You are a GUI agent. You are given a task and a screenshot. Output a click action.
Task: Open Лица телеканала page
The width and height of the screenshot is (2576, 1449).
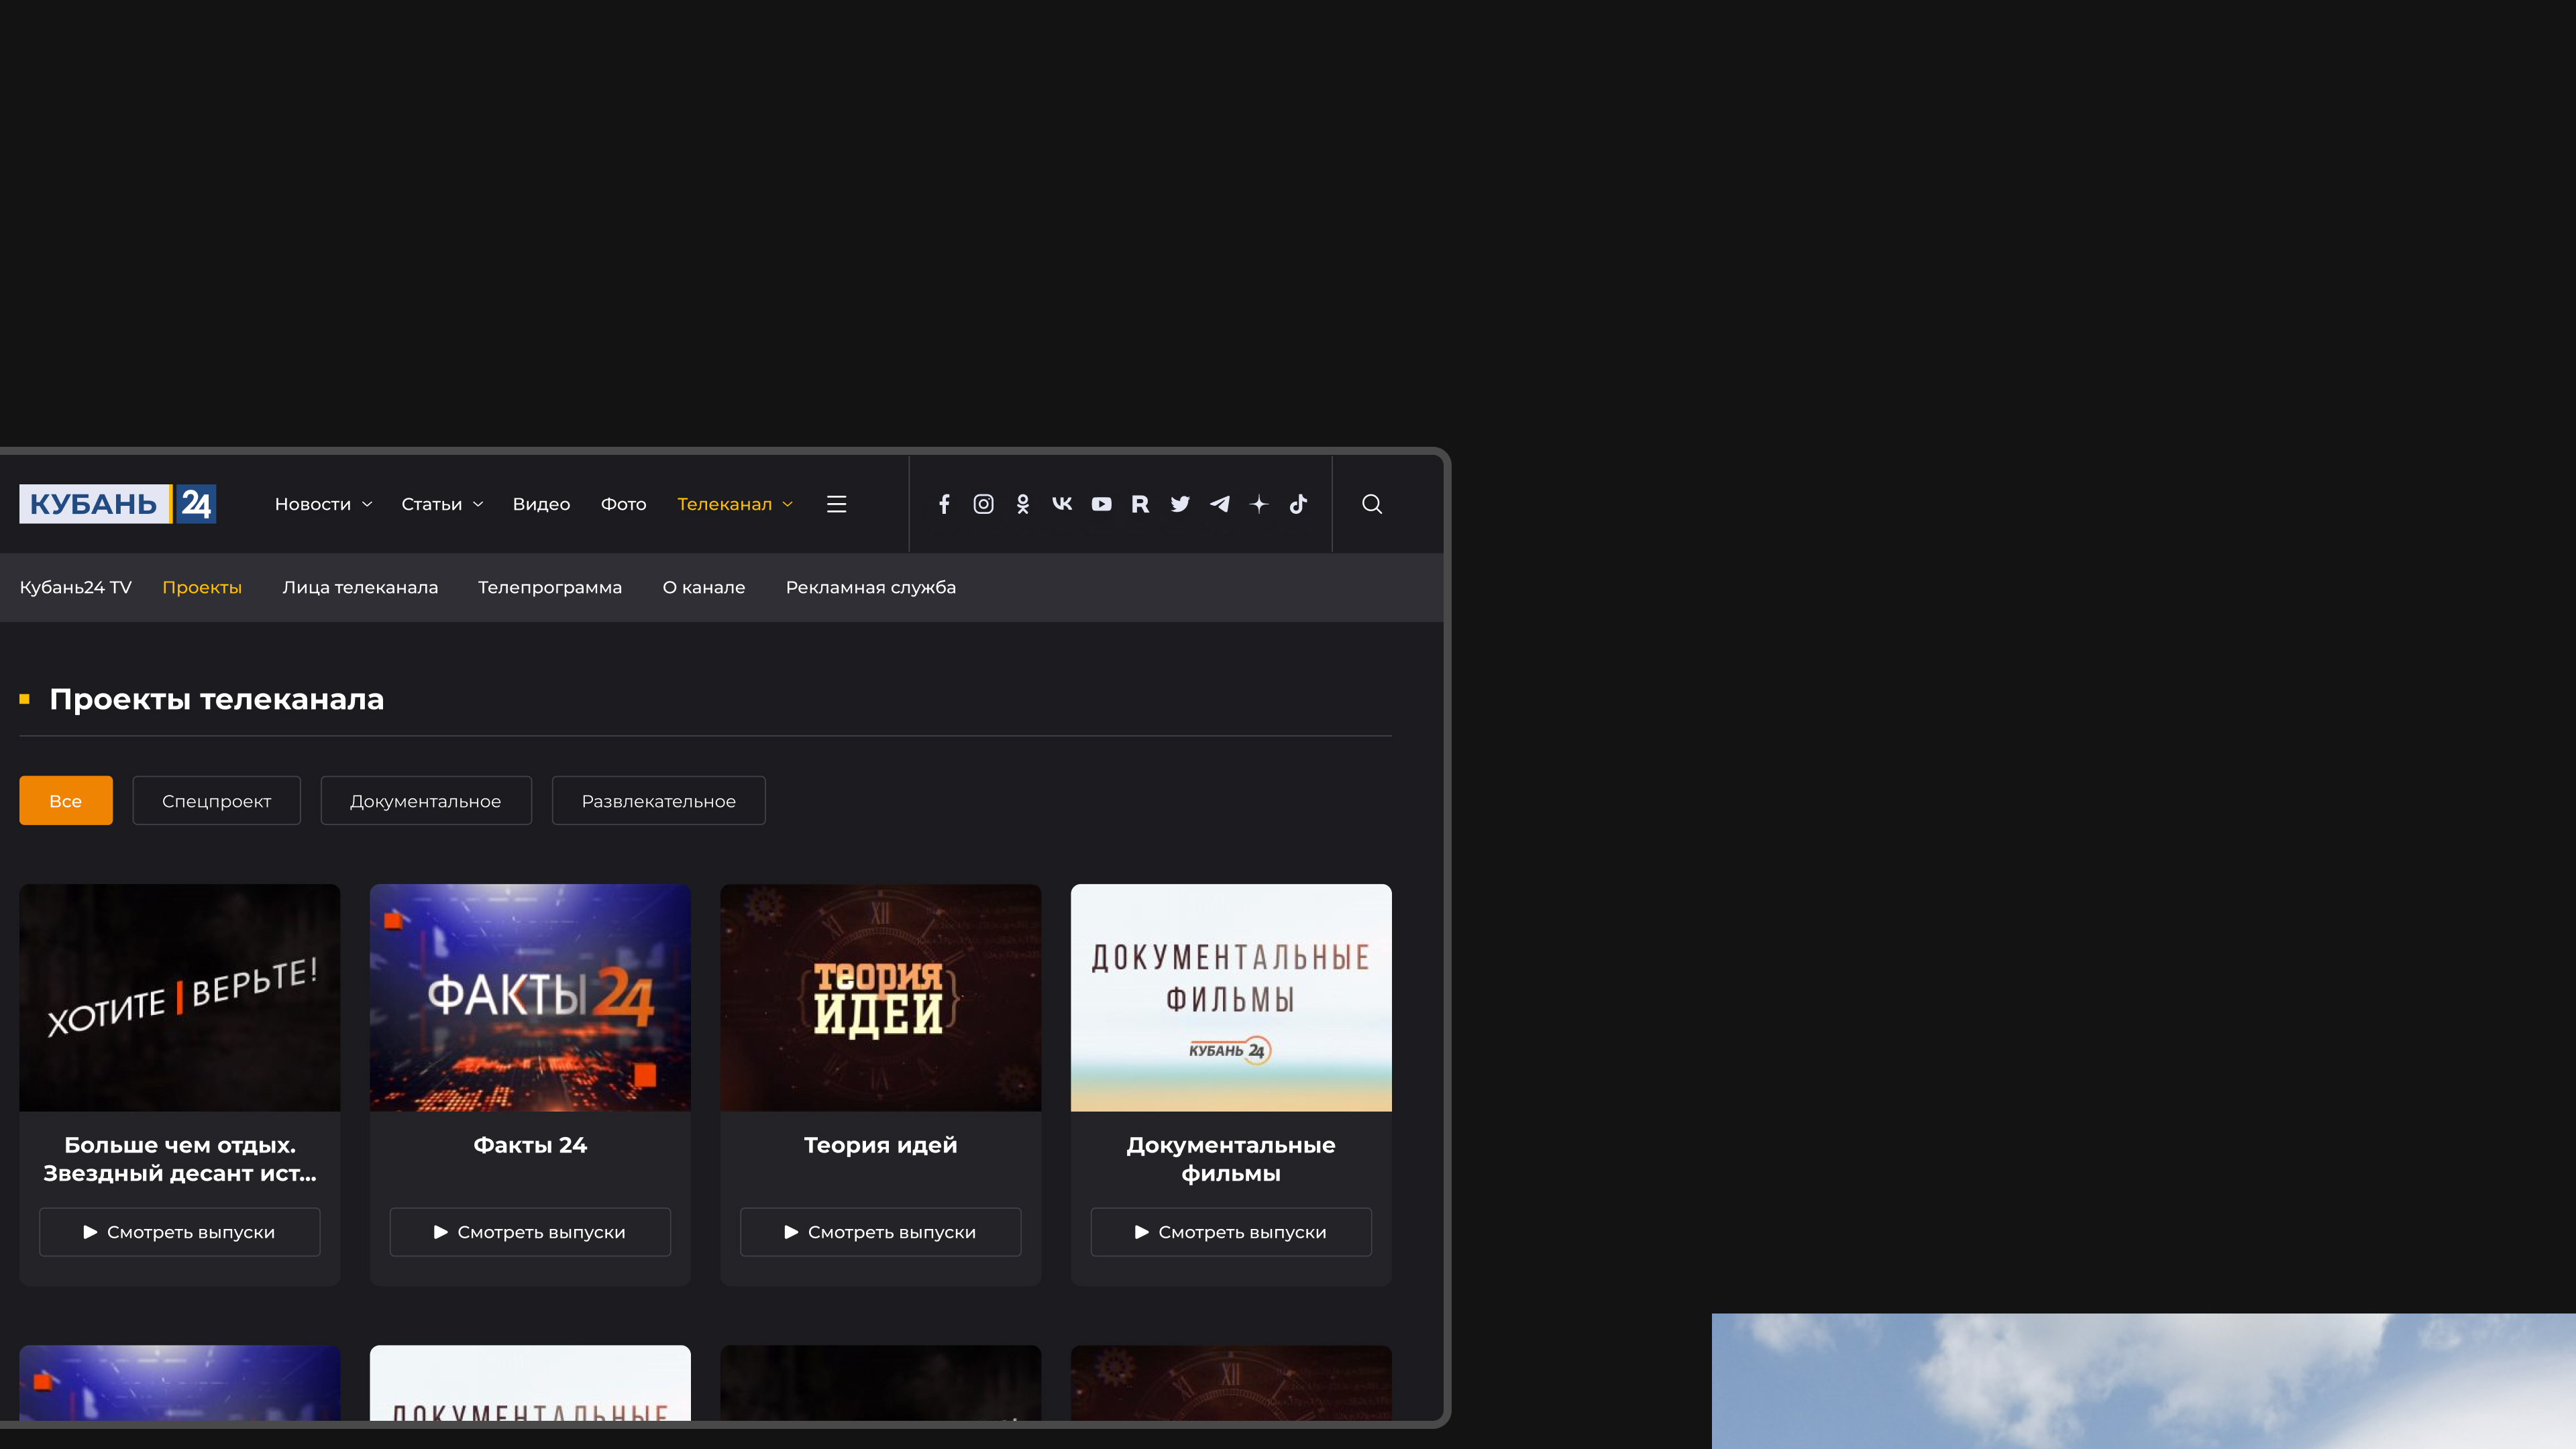[360, 587]
